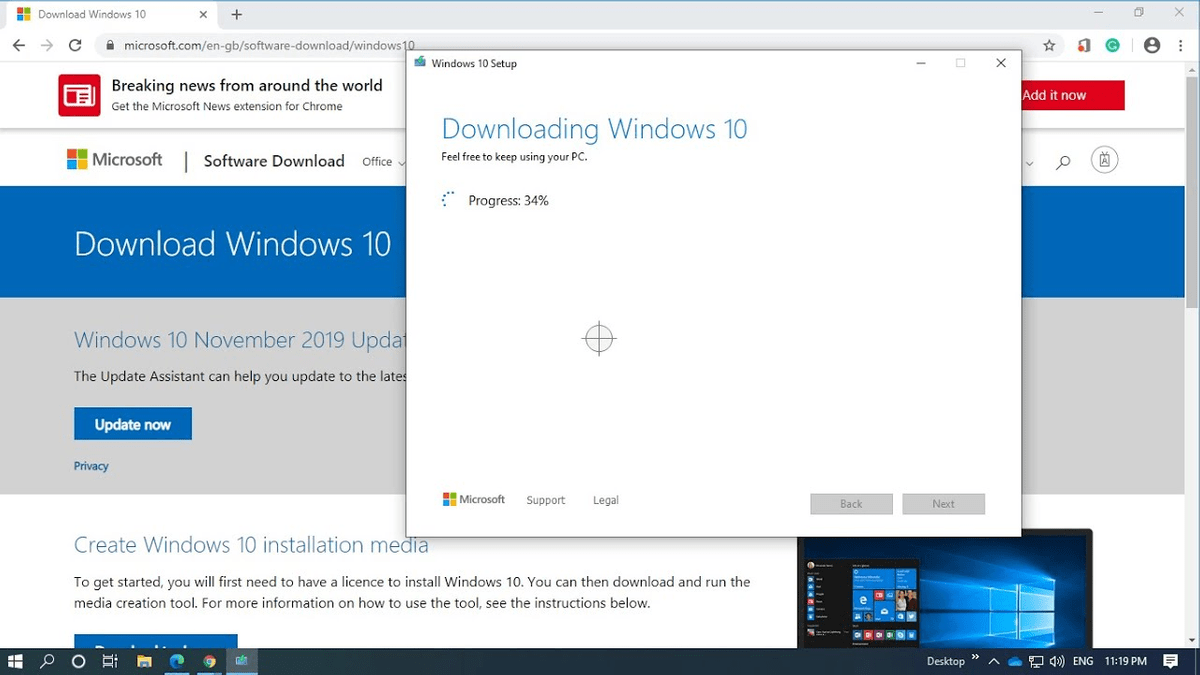The image size is (1200, 675).
Task: Select the Grammarly extension icon
Action: [1113, 45]
